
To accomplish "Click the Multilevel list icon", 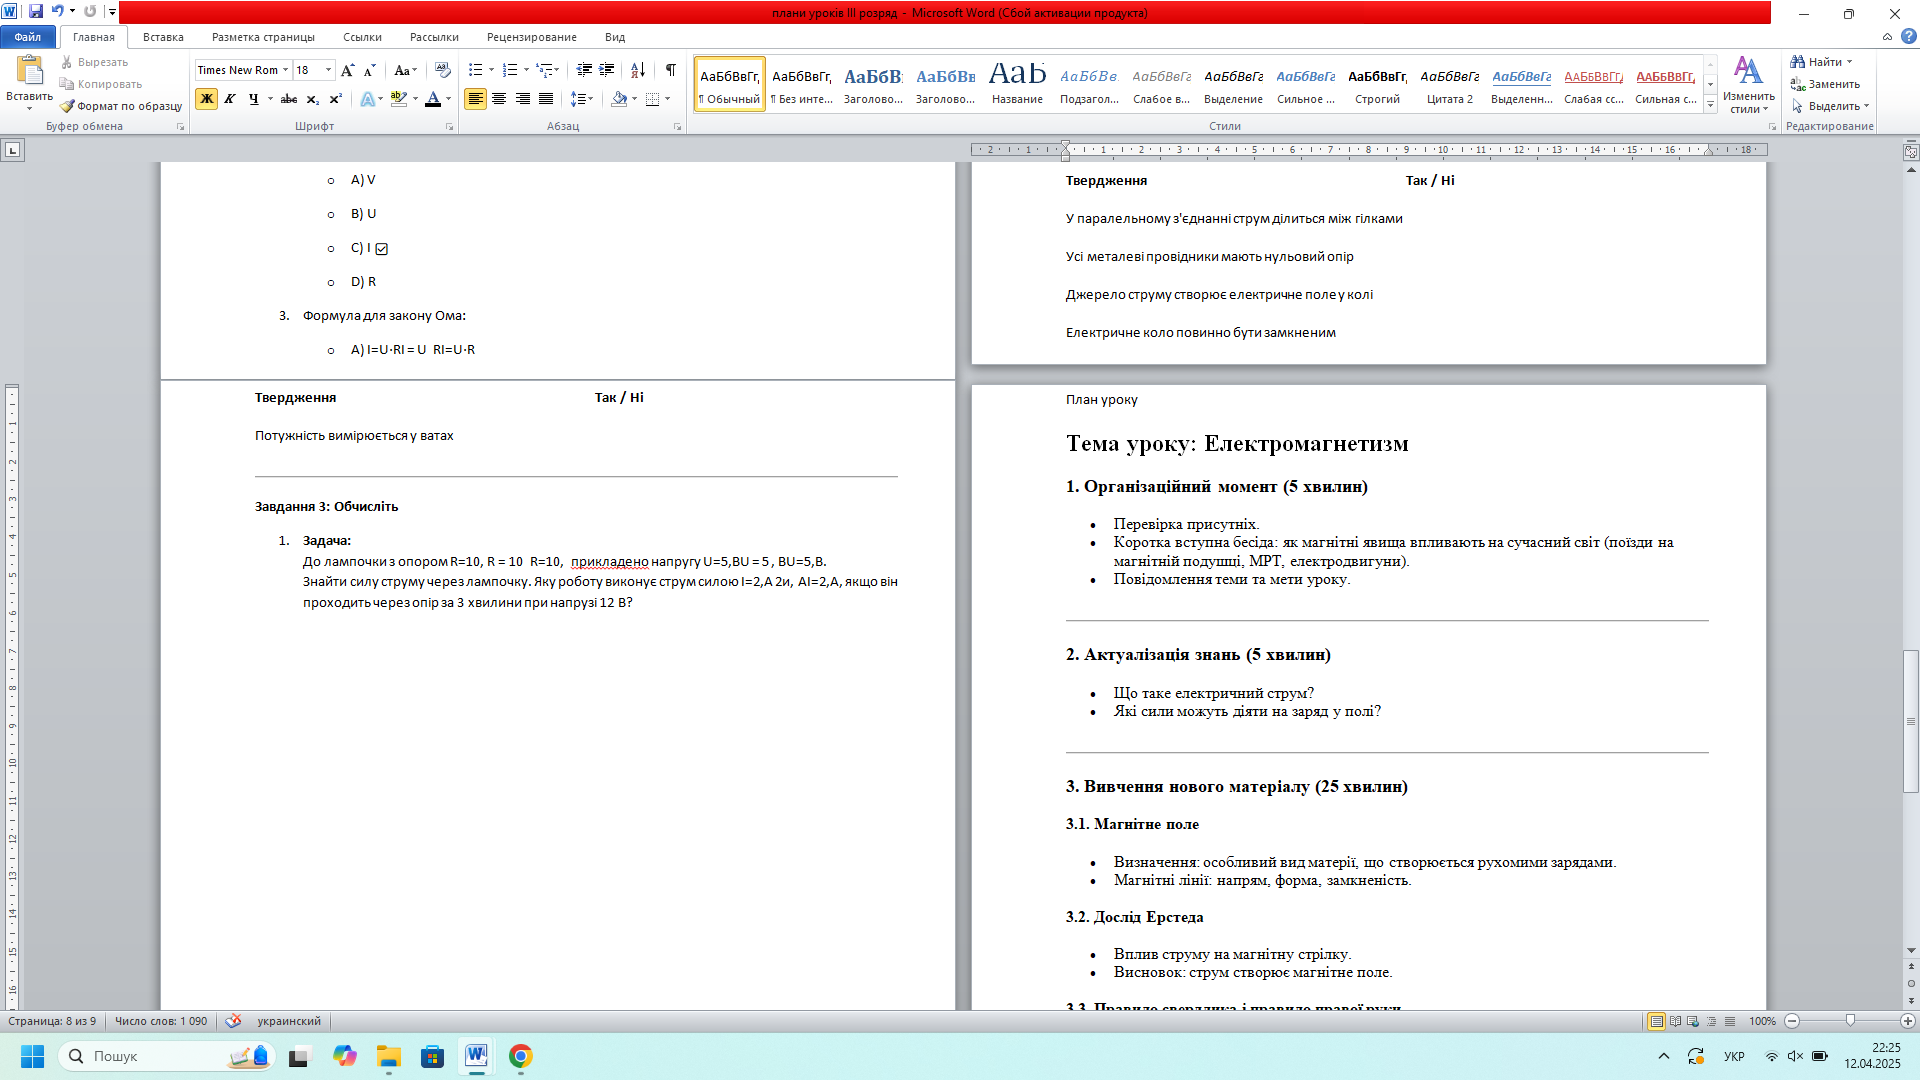I will 544,70.
